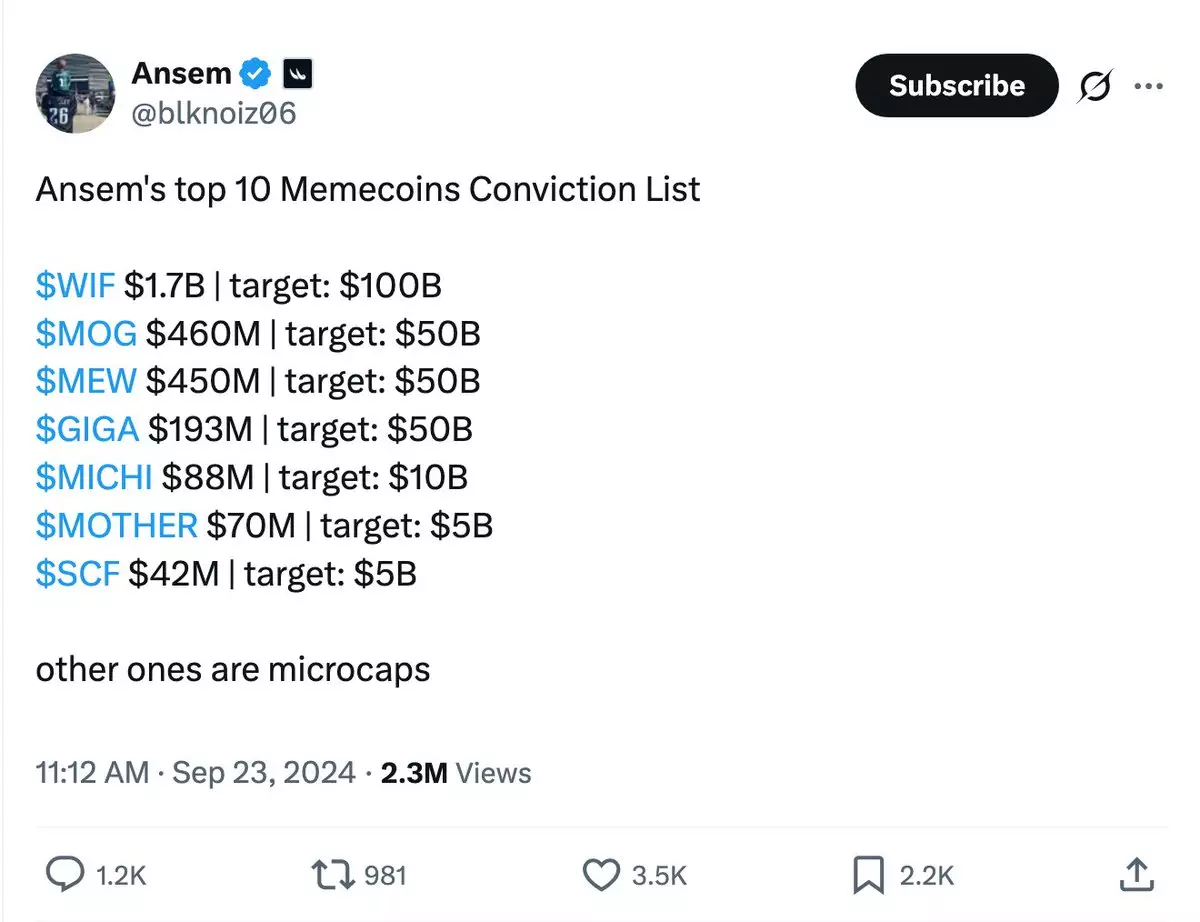Viewport: 1200px width, 922px height.
Task: Click the affiliate badge beside Ansem
Action: coord(298,73)
